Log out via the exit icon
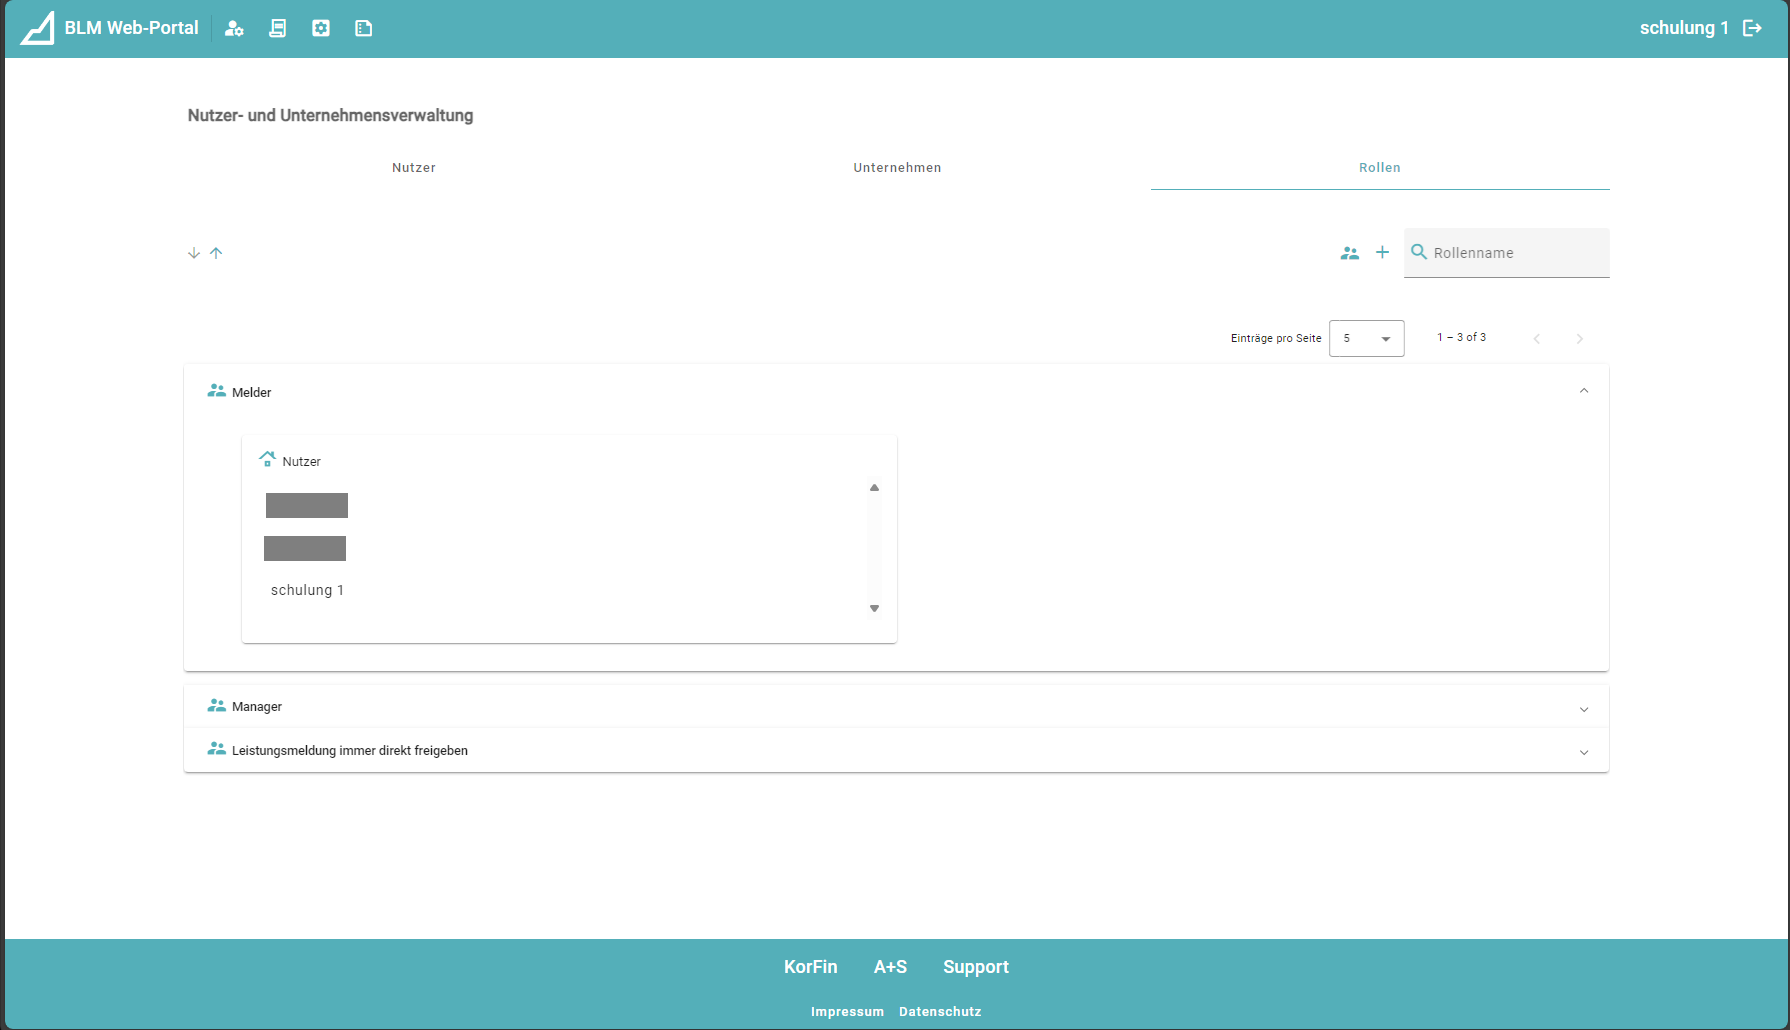The image size is (1790, 1030). 1752,28
